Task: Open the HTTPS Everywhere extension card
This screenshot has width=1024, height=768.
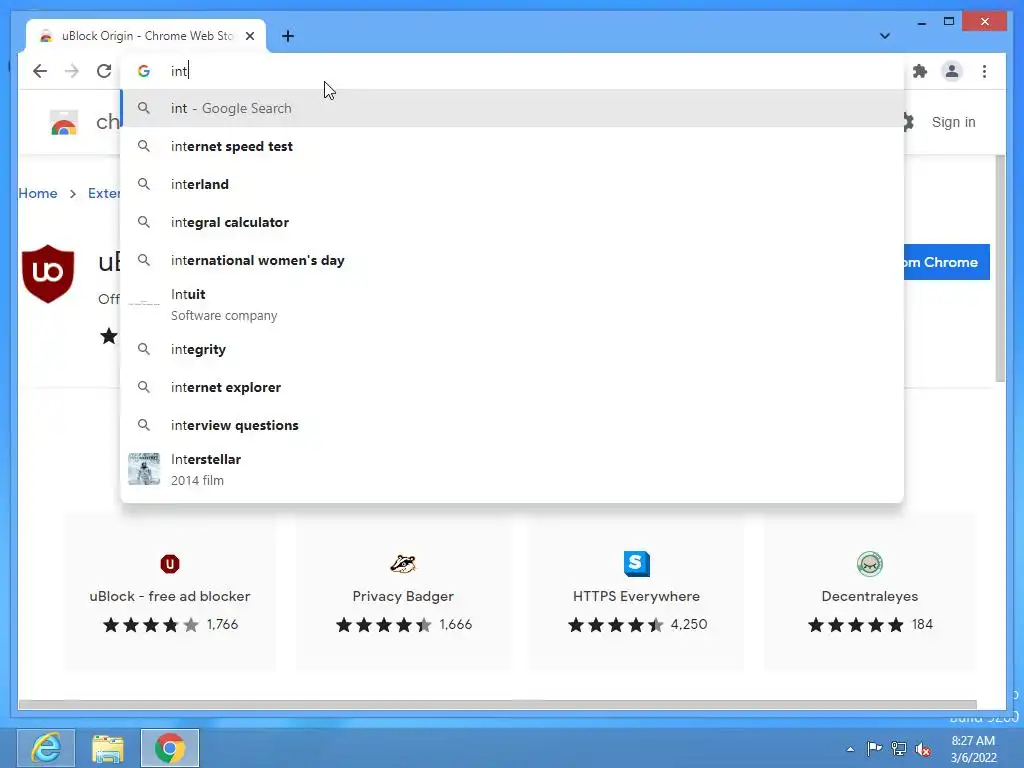Action: (637, 592)
